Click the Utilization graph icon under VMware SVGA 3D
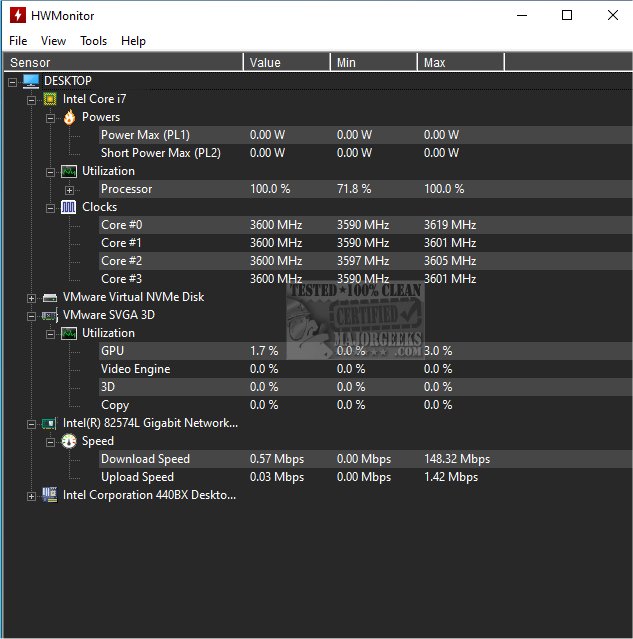633x639 pixels. (x=69, y=333)
